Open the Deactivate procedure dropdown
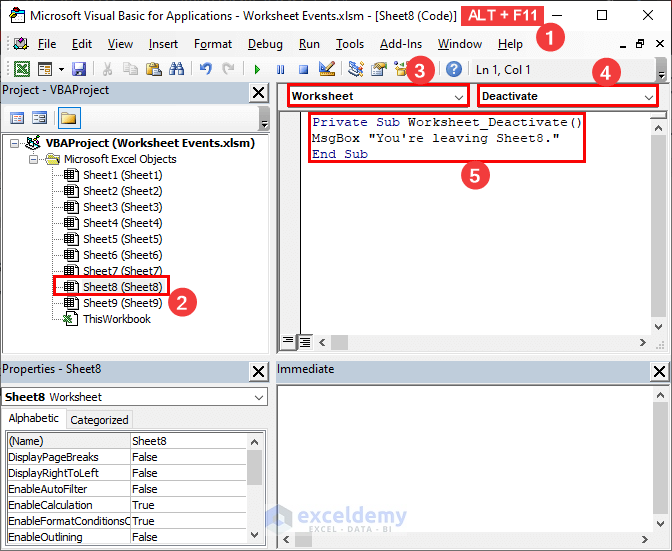Image resolution: width=672 pixels, height=551 pixels. (567, 96)
